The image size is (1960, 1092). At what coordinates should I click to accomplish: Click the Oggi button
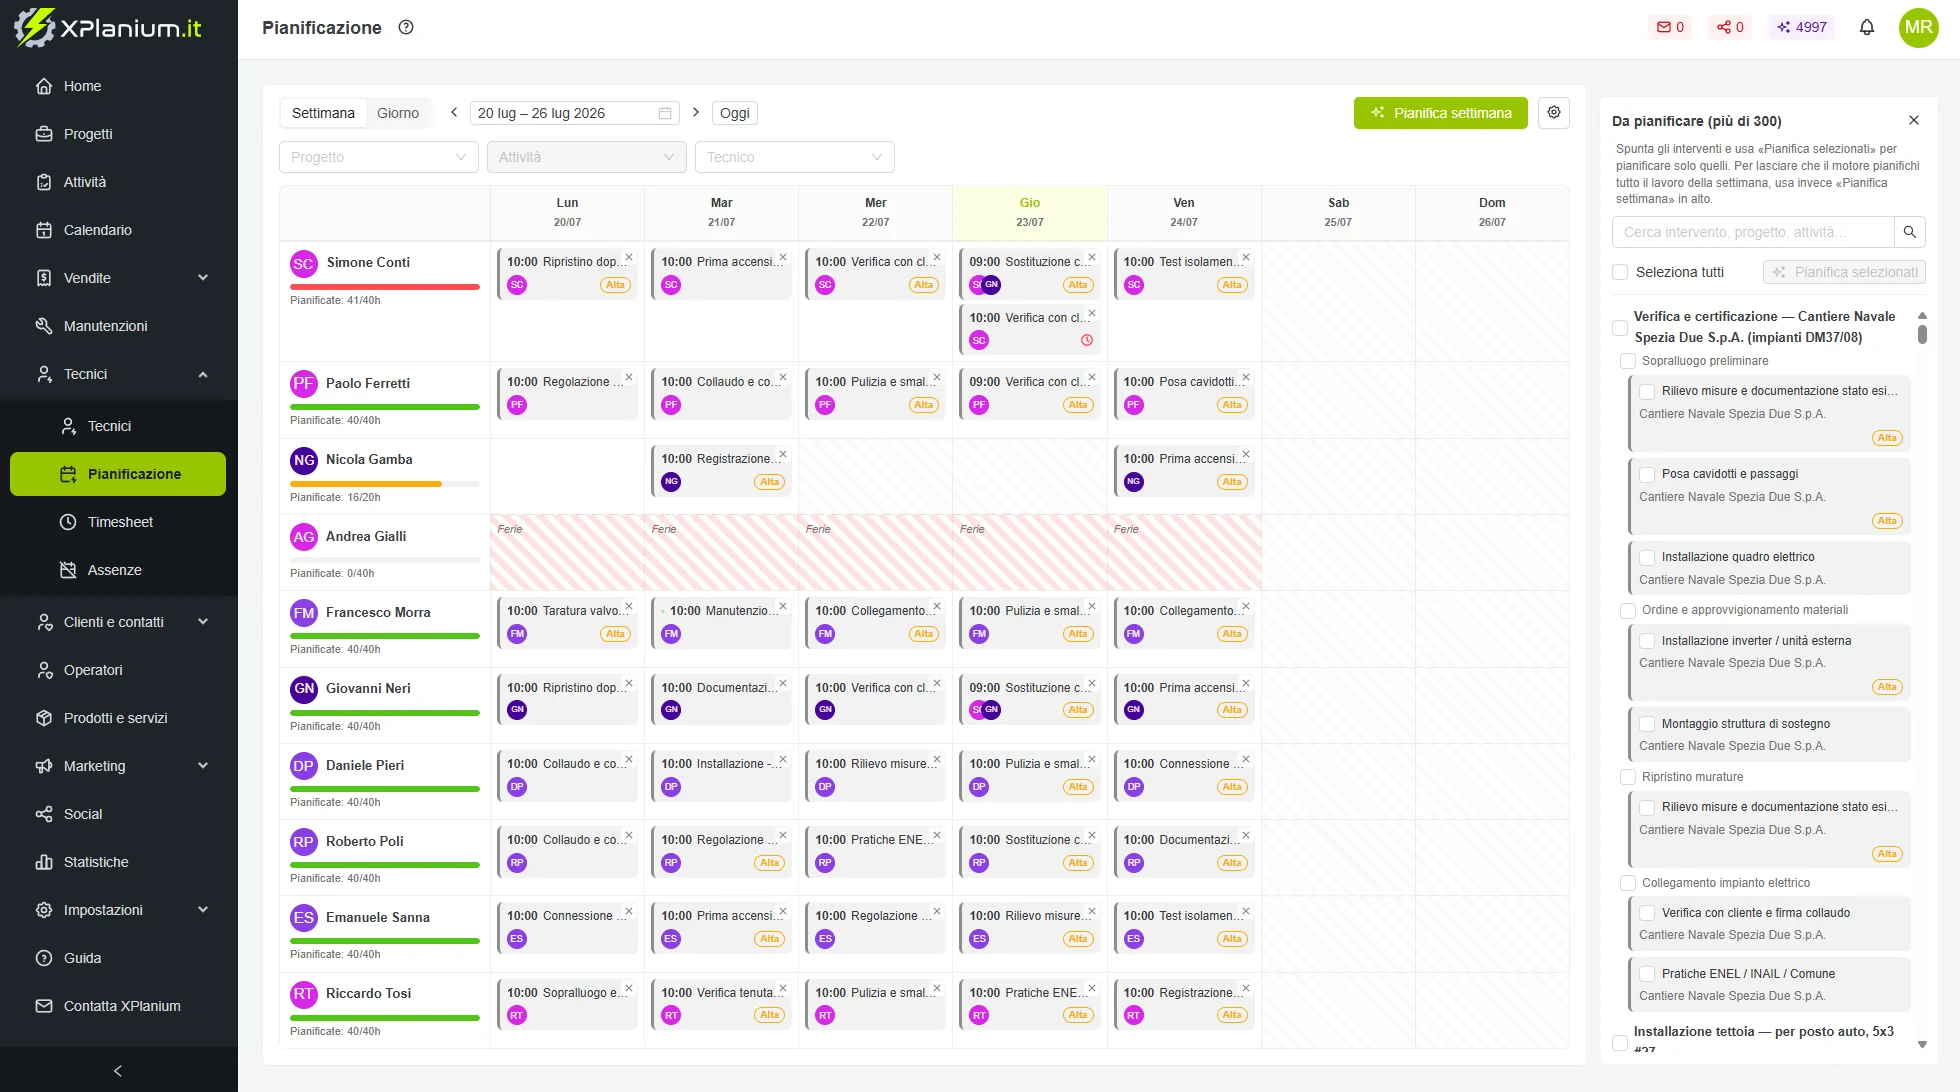tap(734, 113)
